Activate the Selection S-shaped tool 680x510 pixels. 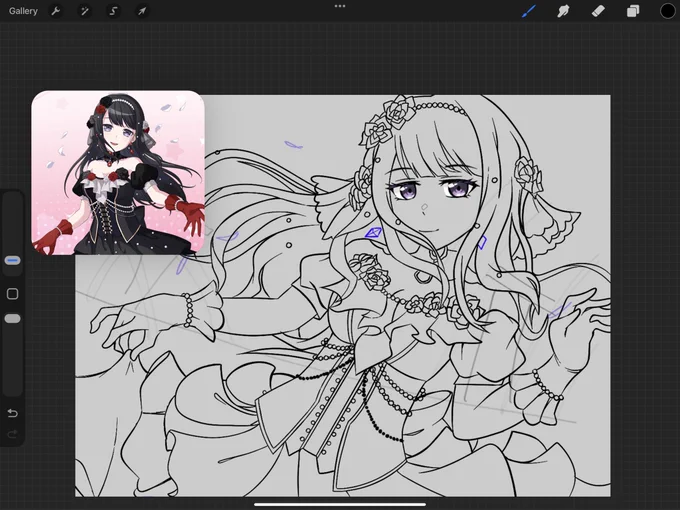[x=113, y=11]
